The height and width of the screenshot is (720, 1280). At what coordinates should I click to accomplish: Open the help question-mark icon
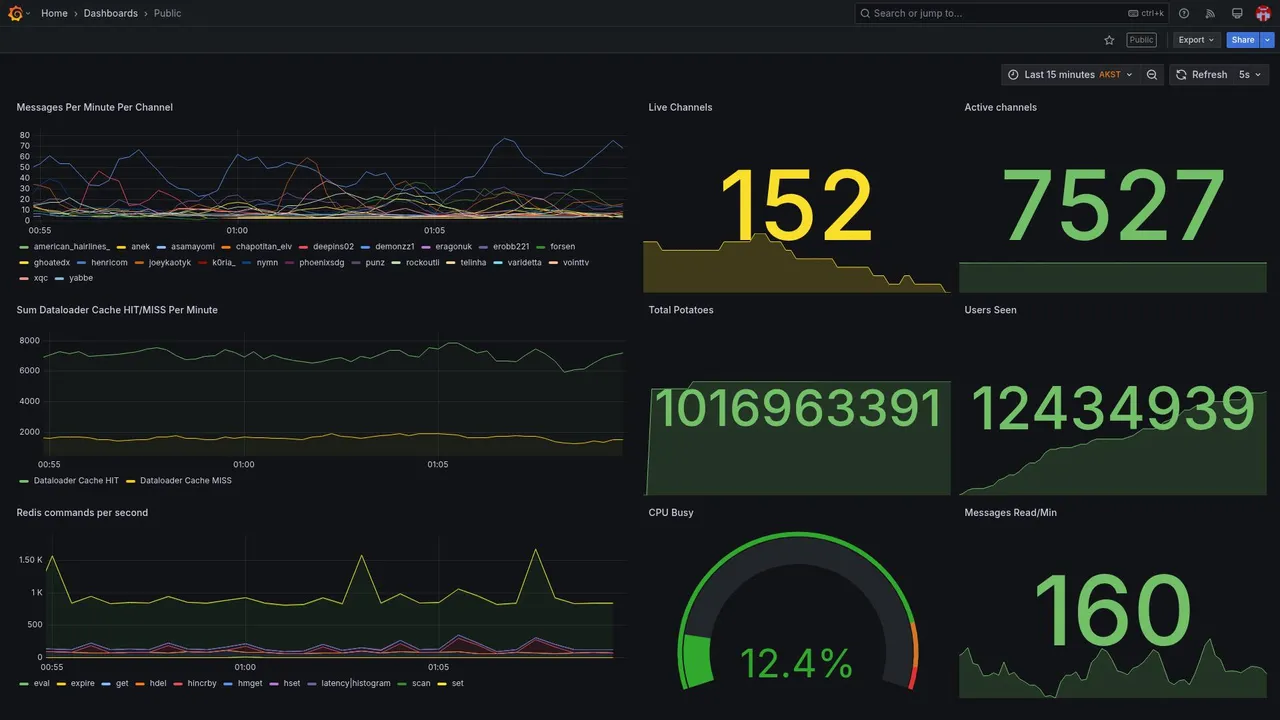coord(1184,13)
